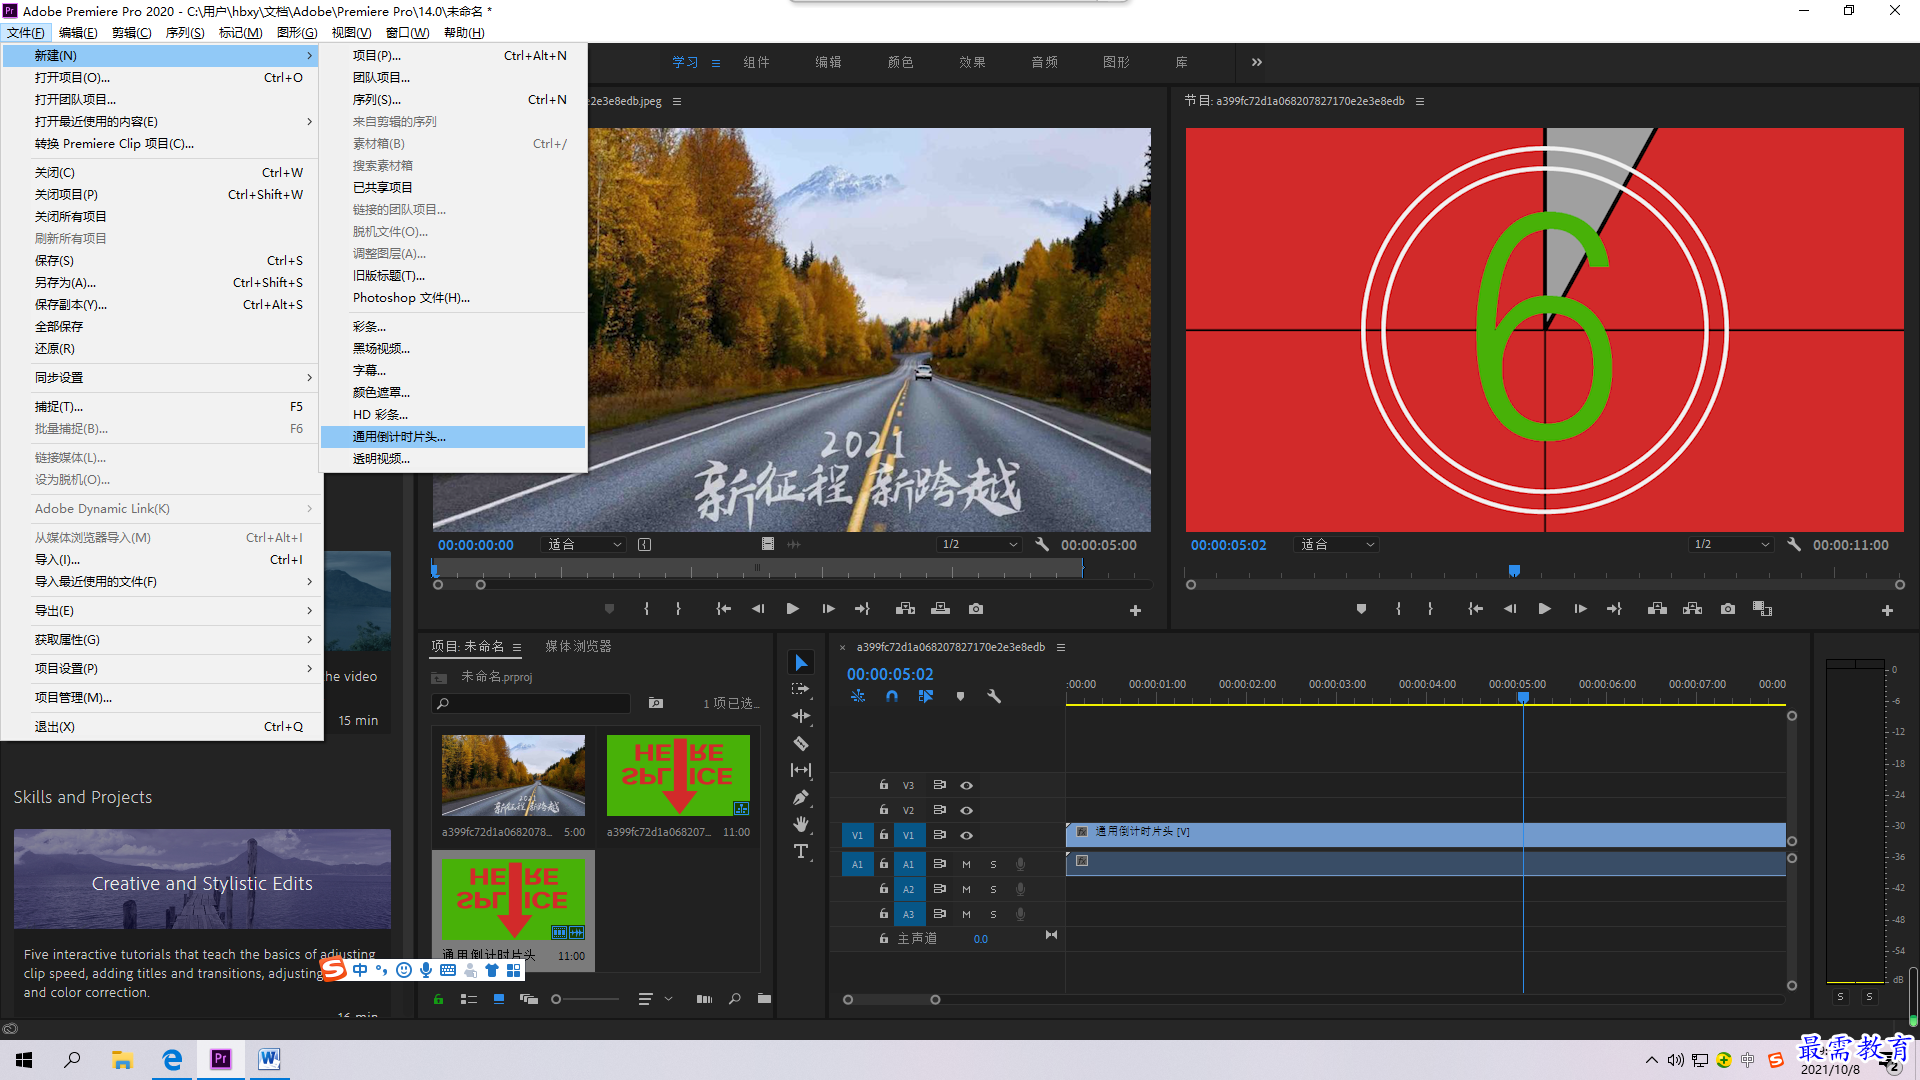This screenshot has height=1080, width=1920.
Task: Click the timeline timecode 00:00:05:02
Action: pos(890,675)
